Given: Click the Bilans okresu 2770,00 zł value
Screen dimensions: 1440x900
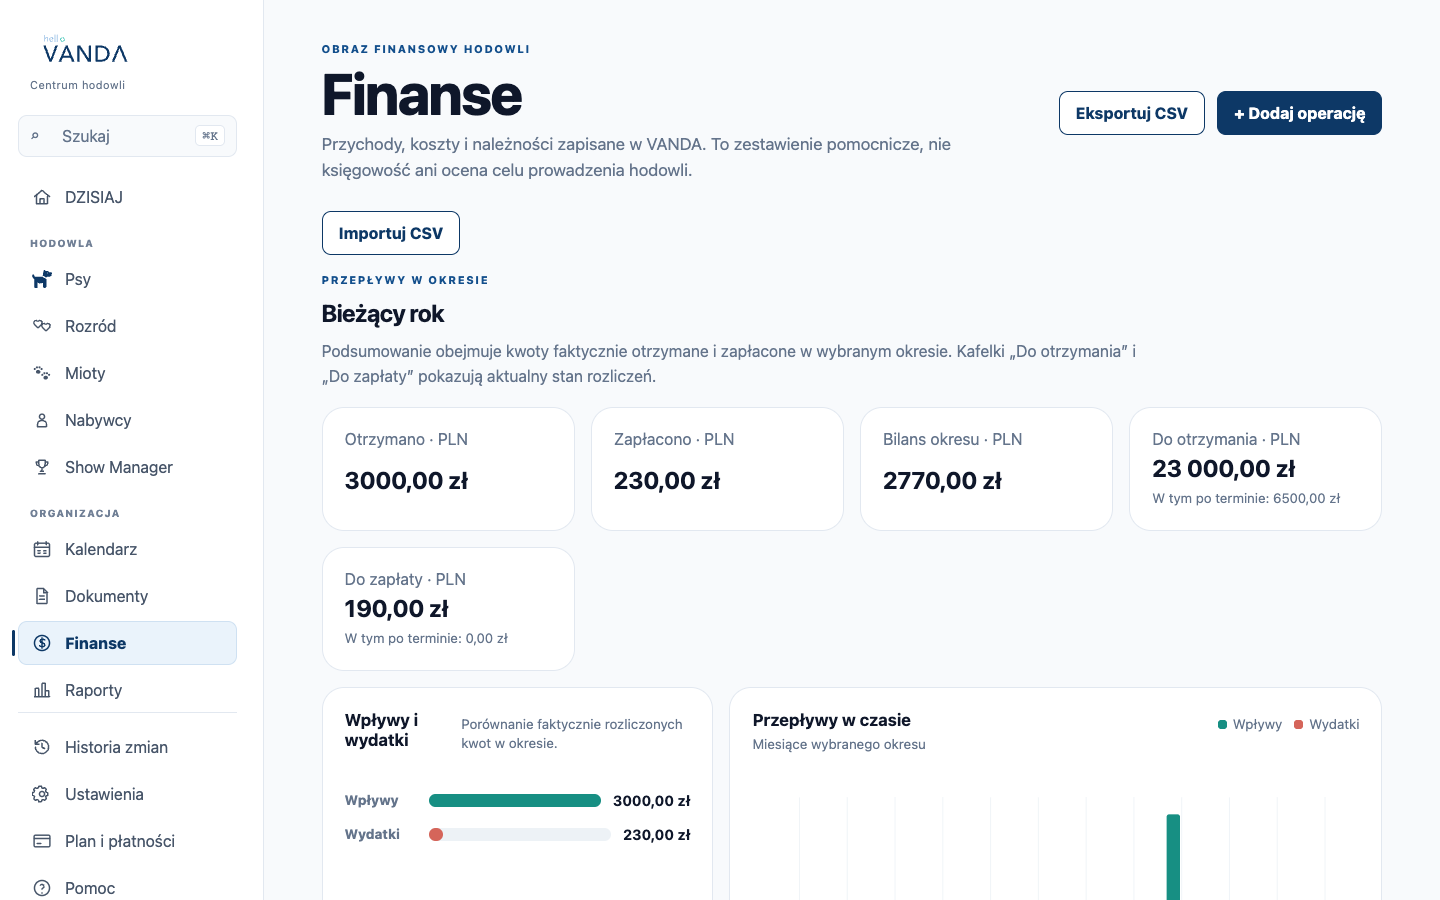Looking at the screenshot, I should coord(942,481).
